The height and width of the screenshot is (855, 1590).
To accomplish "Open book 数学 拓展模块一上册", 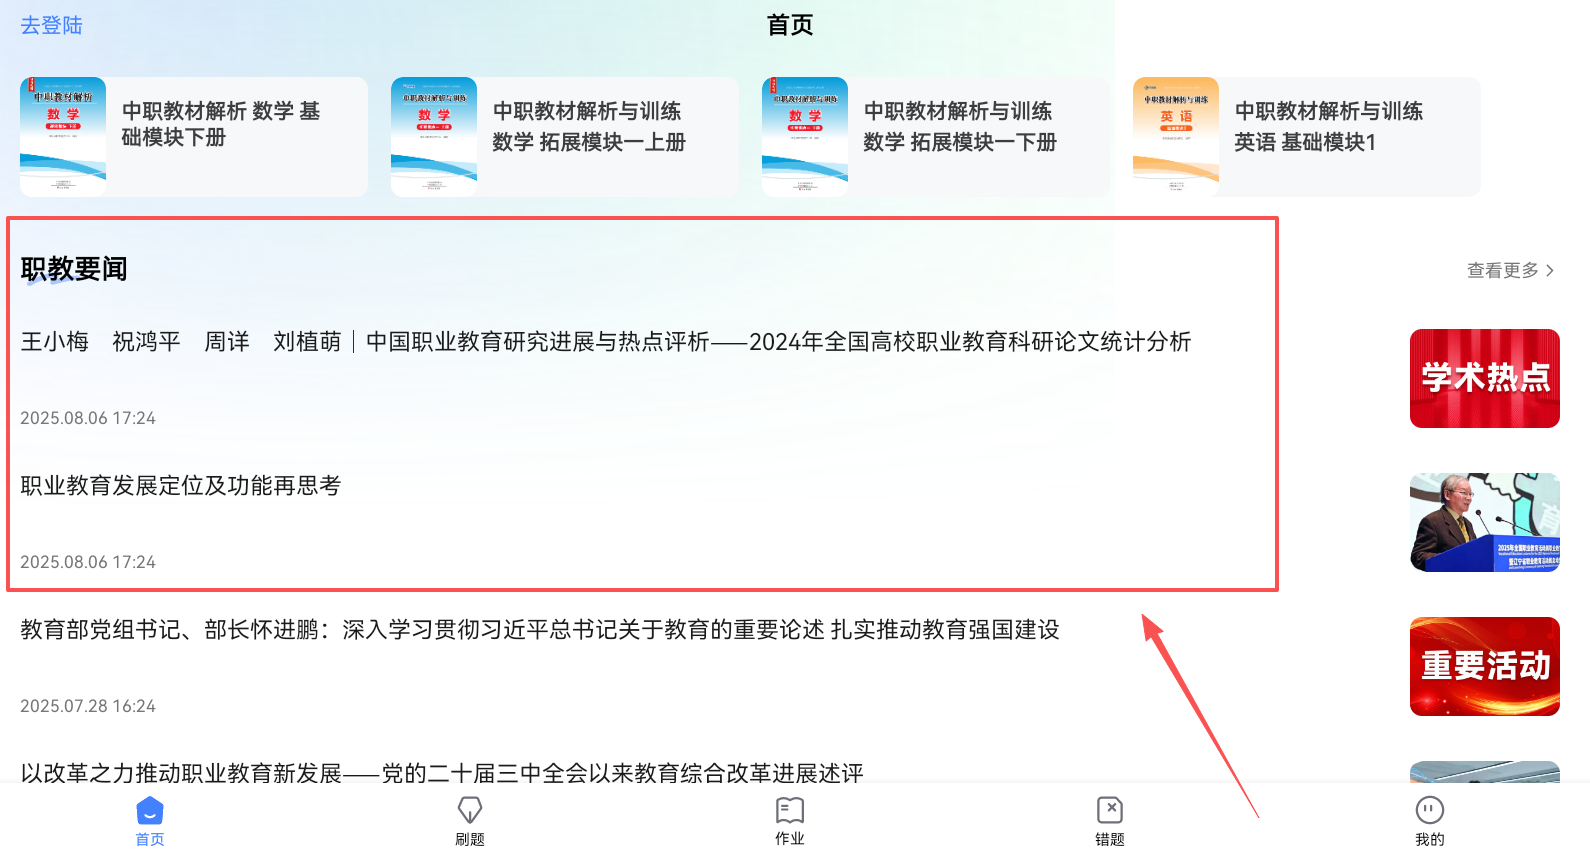I will click(565, 137).
